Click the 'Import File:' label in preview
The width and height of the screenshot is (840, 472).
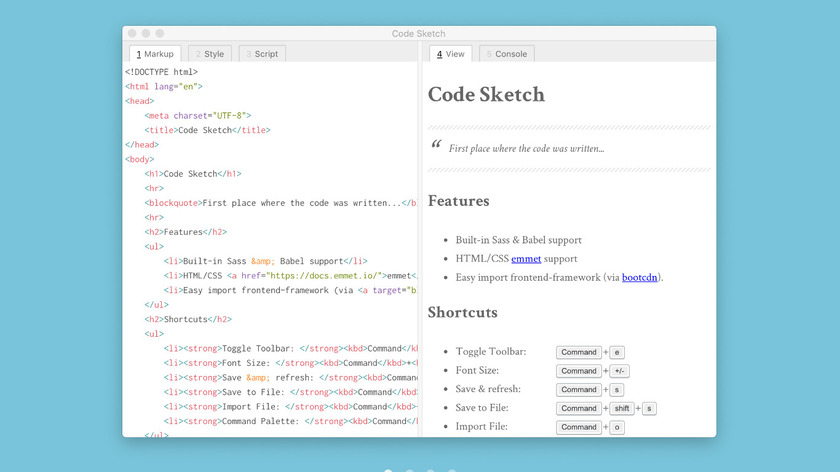point(482,426)
